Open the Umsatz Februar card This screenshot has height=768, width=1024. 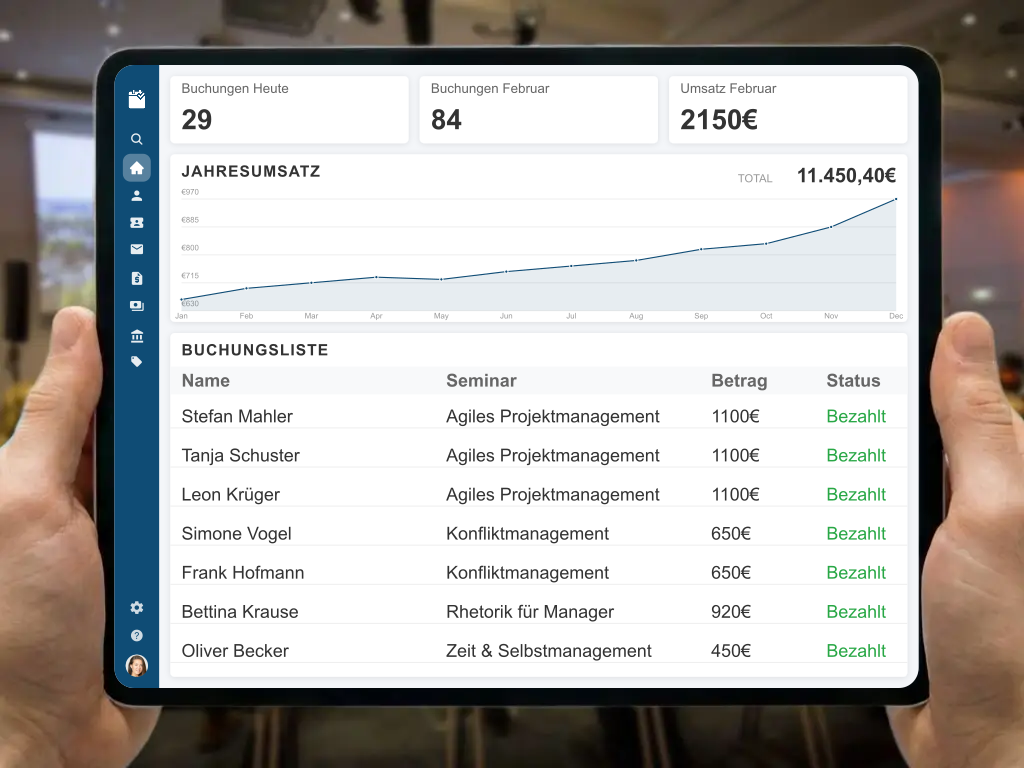787,109
